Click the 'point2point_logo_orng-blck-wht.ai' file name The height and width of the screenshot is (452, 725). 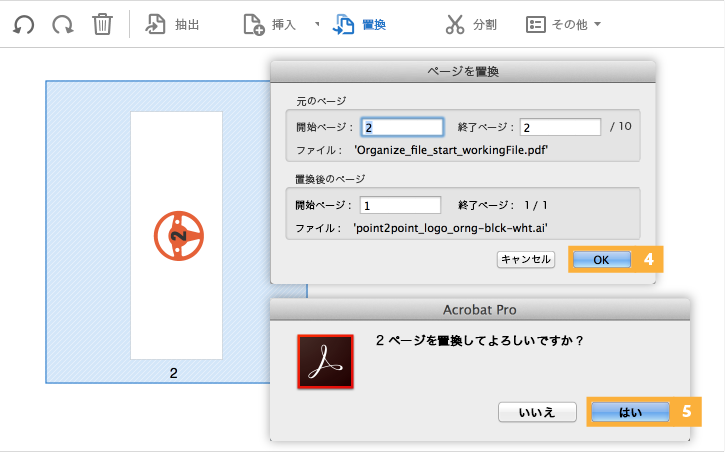(x=451, y=228)
